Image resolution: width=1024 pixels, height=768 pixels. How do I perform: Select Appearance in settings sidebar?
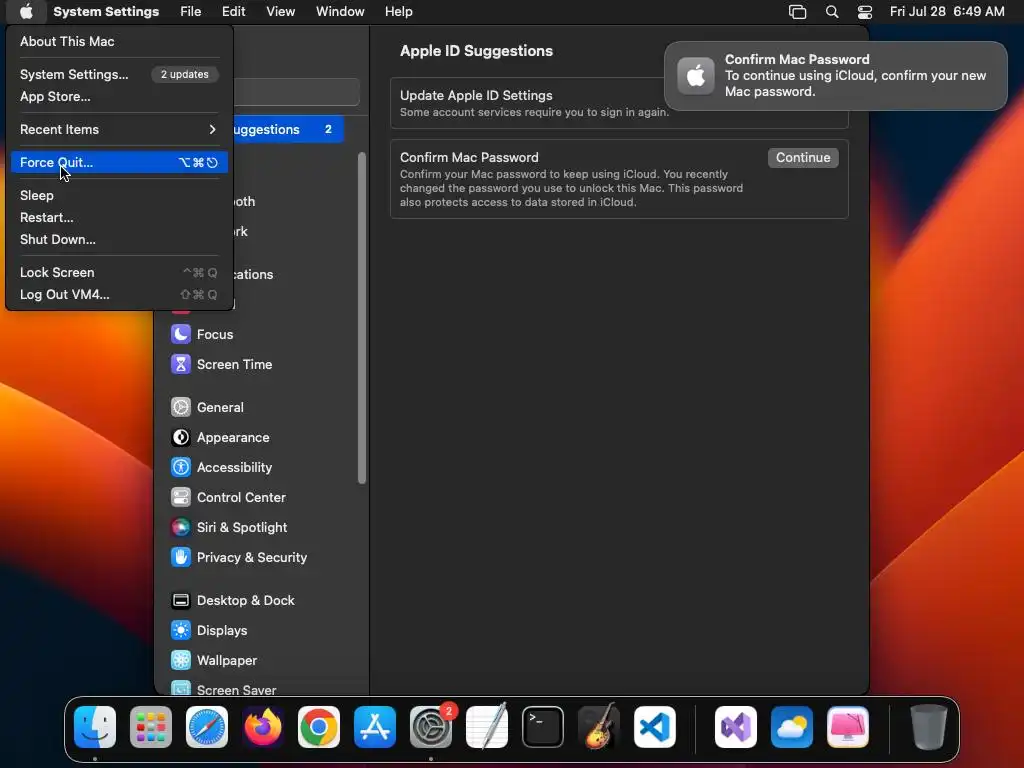[233, 437]
